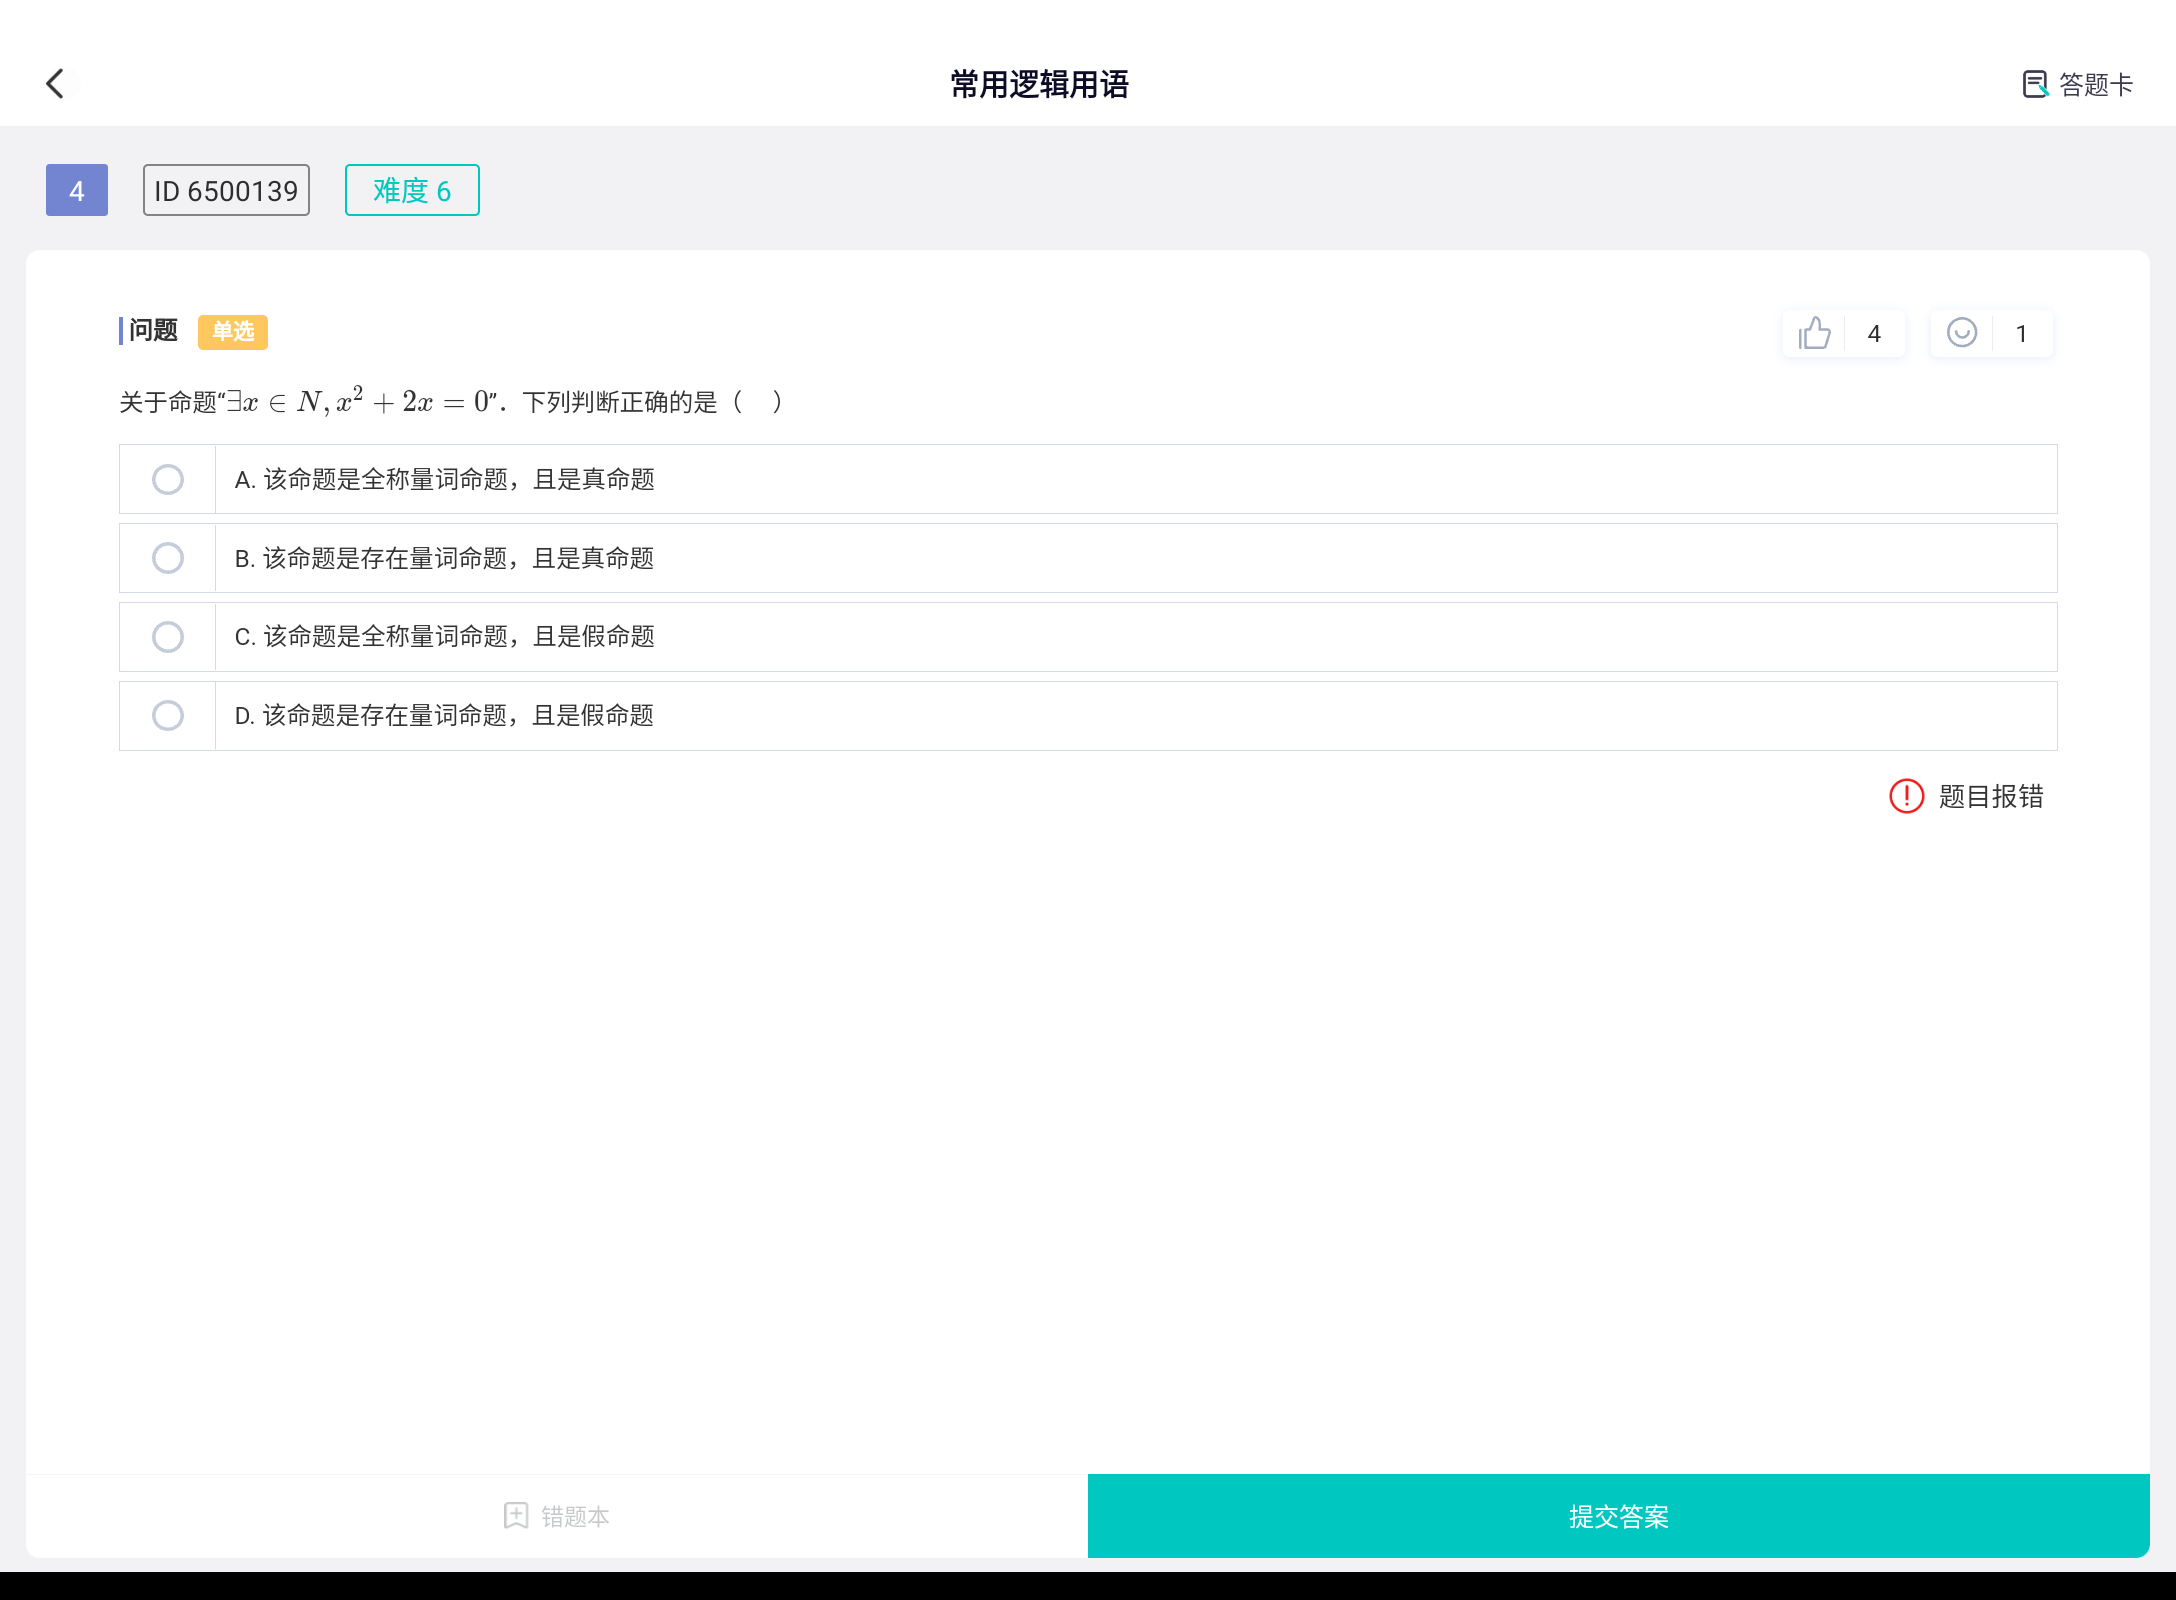This screenshot has height=1600, width=2176.
Task: Click option text 该命题是存在量词命题，且是真命题
Action: tap(459, 558)
